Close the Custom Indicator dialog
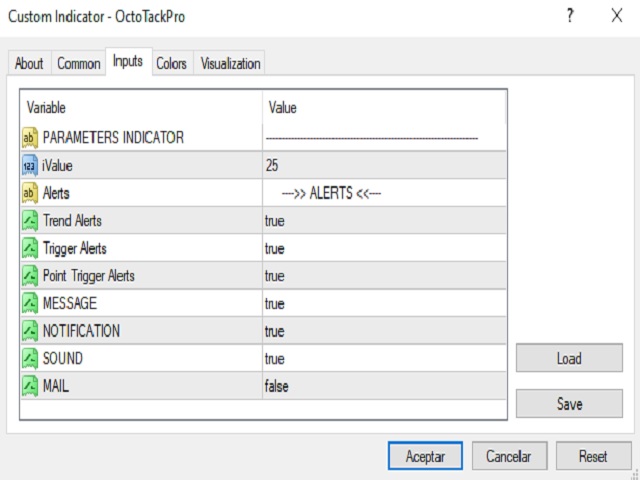This screenshot has width=640, height=480. [617, 16]
